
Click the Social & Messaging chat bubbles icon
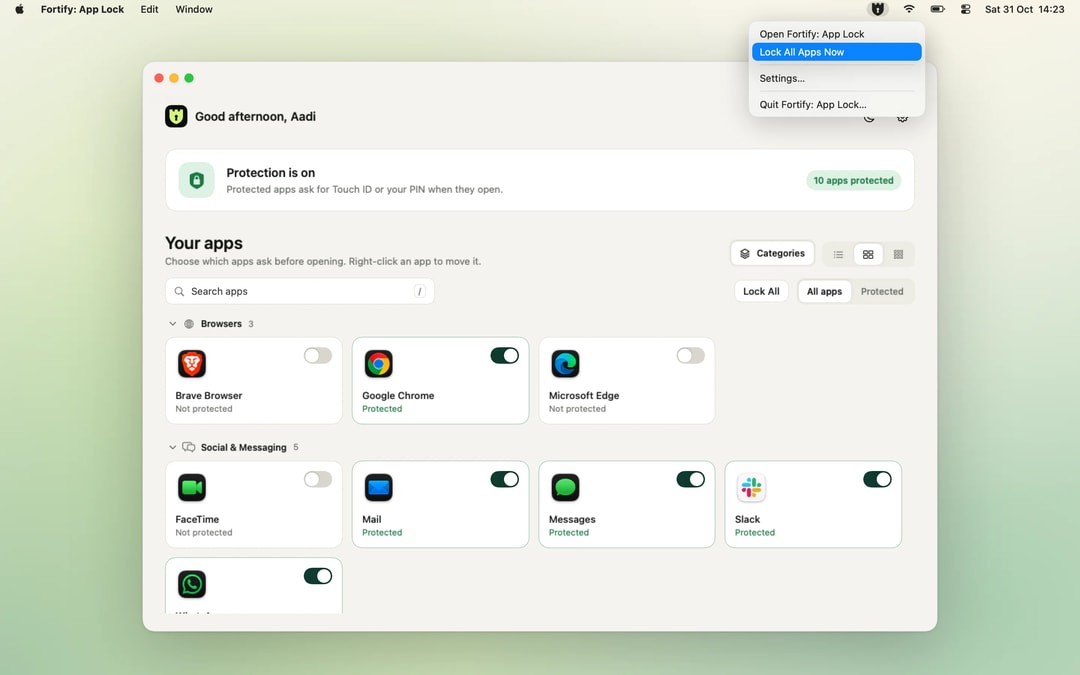pos(189,447)
